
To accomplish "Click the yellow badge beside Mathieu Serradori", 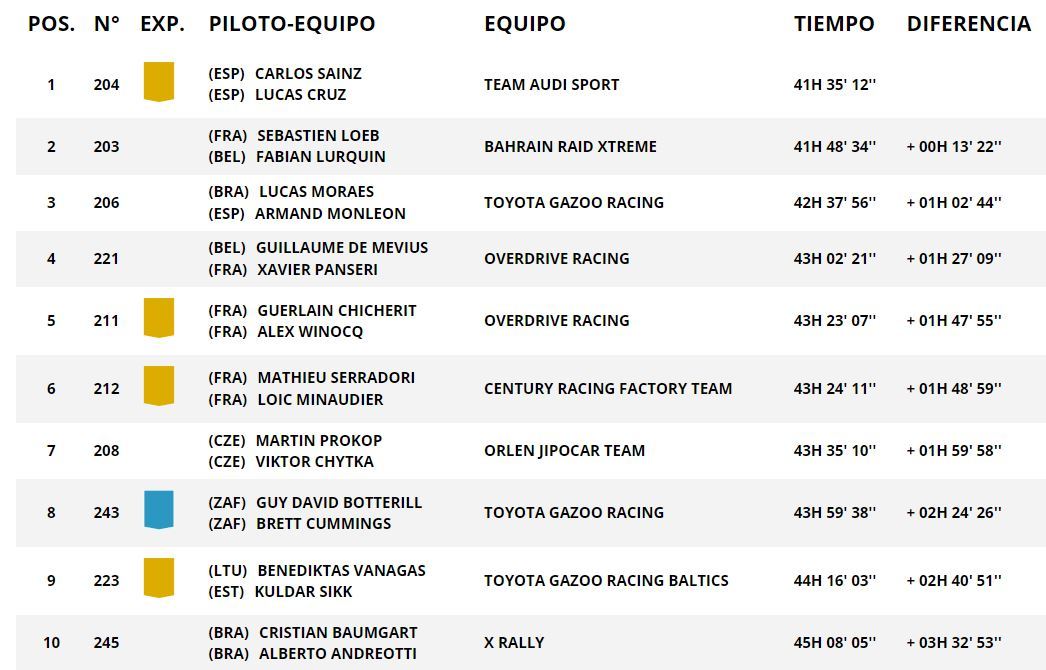I will point(158,385).
